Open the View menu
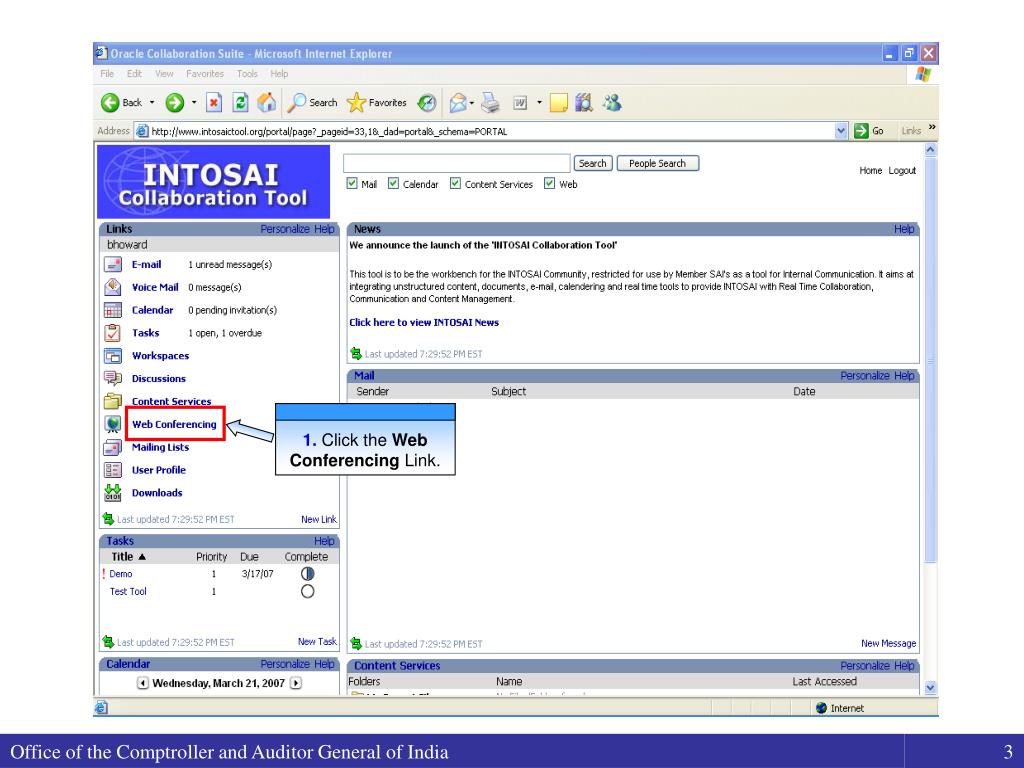This screenshot has height=768, width=1024. coord(164,74)
